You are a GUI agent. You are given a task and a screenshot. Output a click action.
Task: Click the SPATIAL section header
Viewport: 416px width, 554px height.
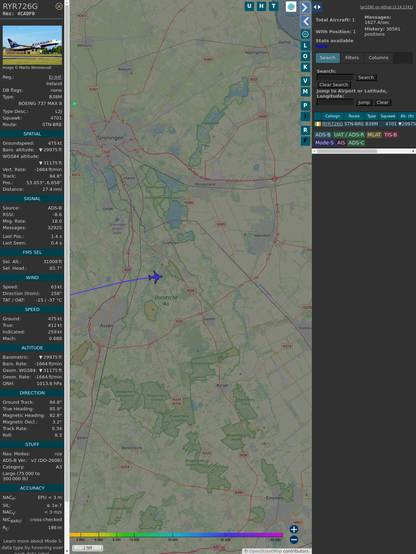32,134
